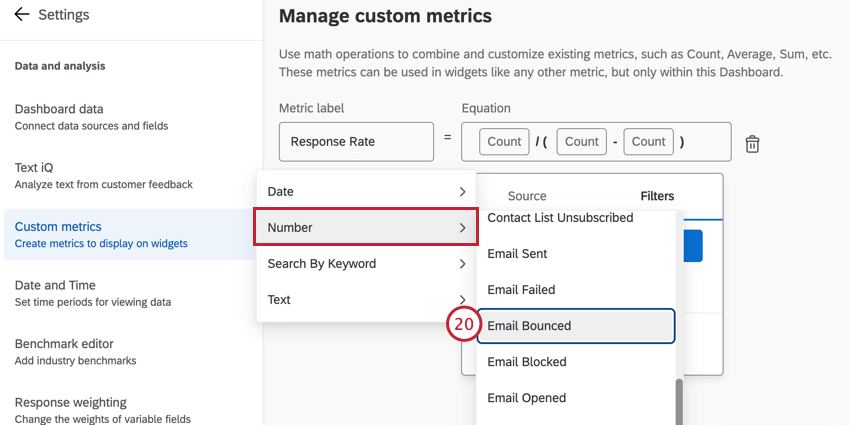Select Email Bounced from the list
The image size is (850, 425).
click(x=575, y=326)
